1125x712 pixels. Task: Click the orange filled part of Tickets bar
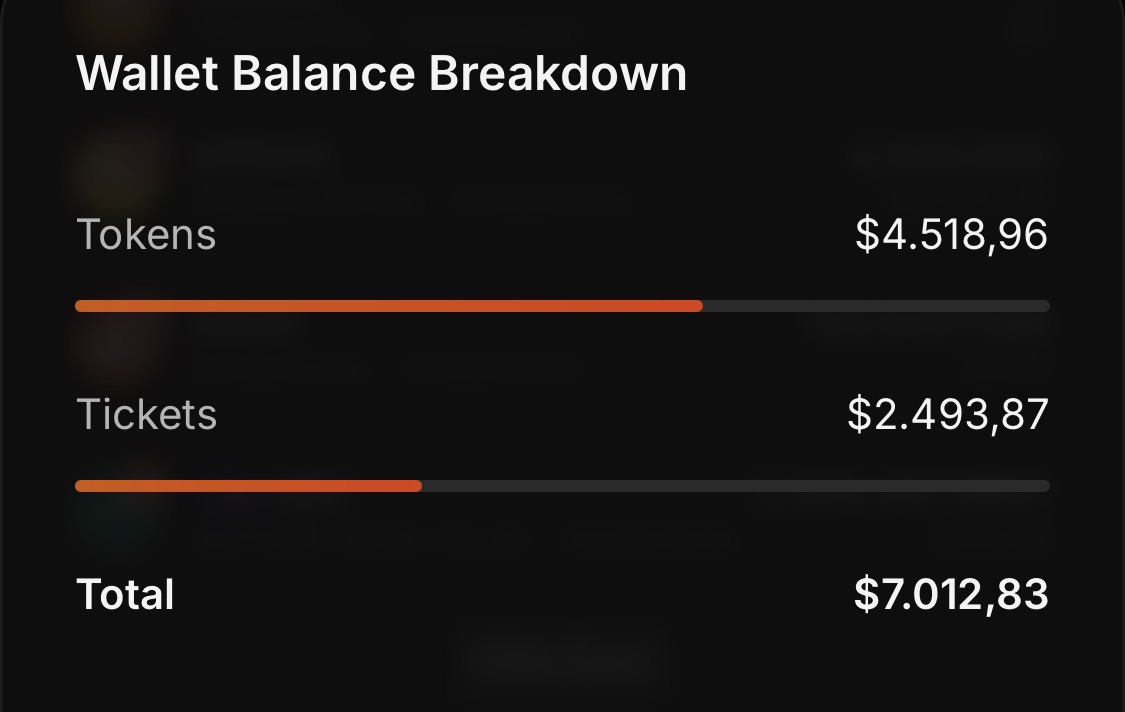pyautogui.click(x=248, y=486)
